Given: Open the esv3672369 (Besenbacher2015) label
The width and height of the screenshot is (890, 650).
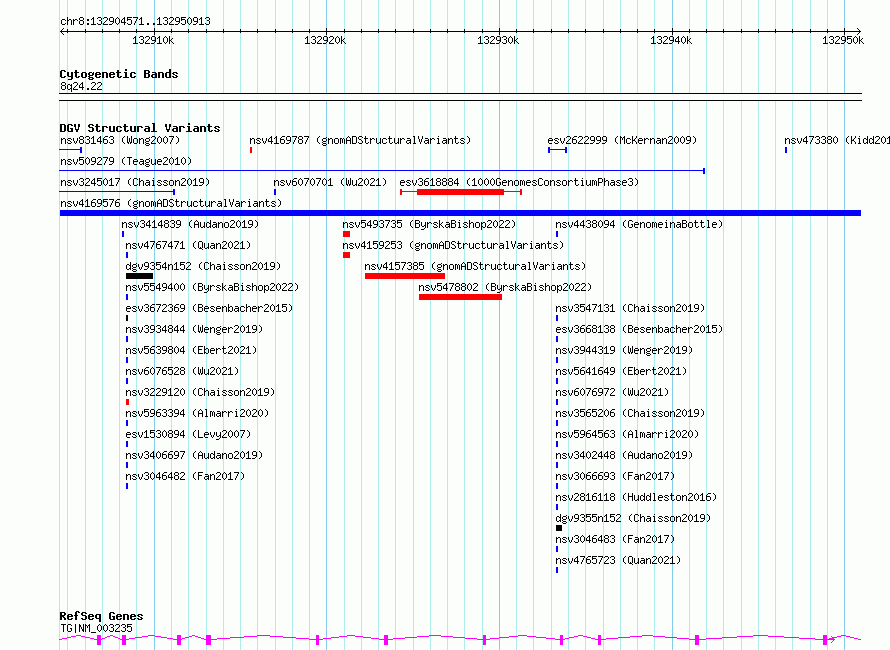Looking at the screenshot, I should (x=209, y=308).
